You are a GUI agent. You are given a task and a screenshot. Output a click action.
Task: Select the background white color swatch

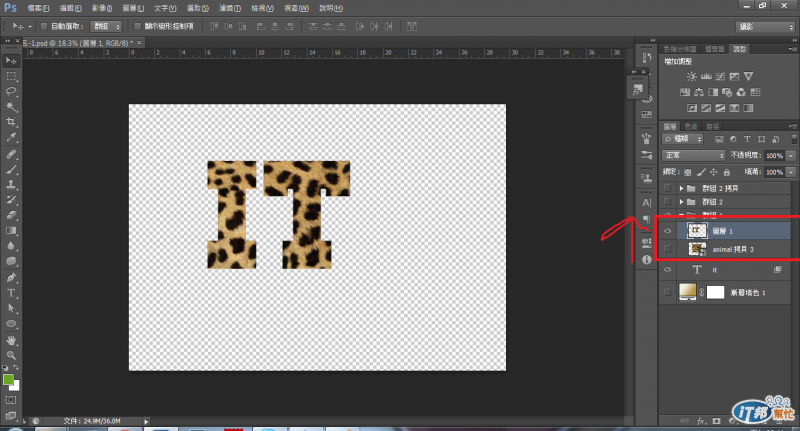16,386
